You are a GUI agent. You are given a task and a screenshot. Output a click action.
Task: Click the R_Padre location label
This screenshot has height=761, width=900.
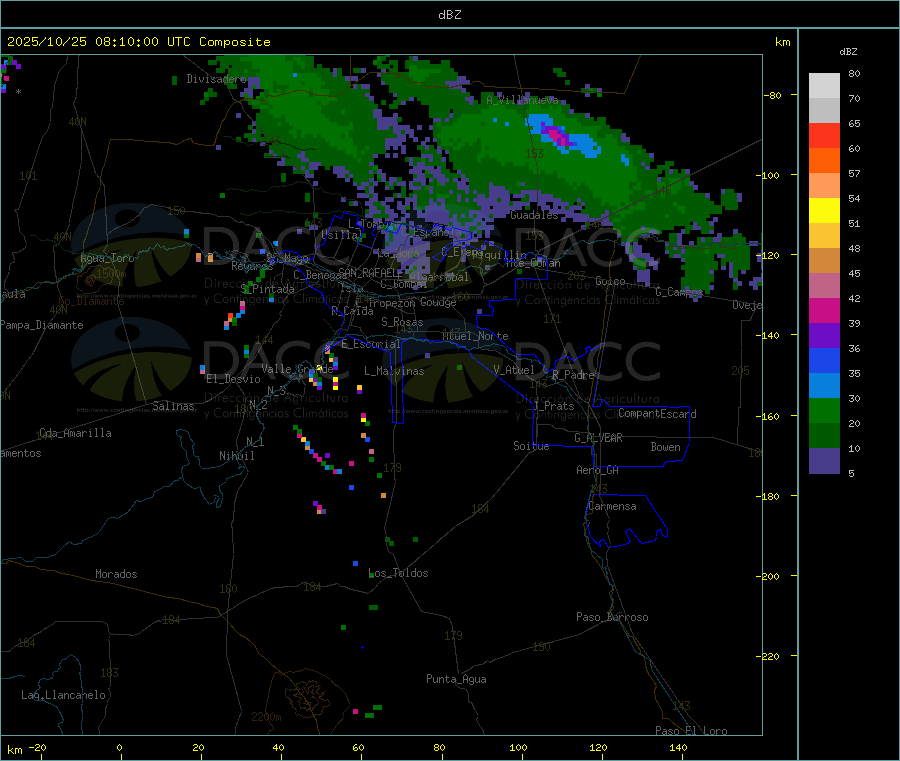pos(573,375)
